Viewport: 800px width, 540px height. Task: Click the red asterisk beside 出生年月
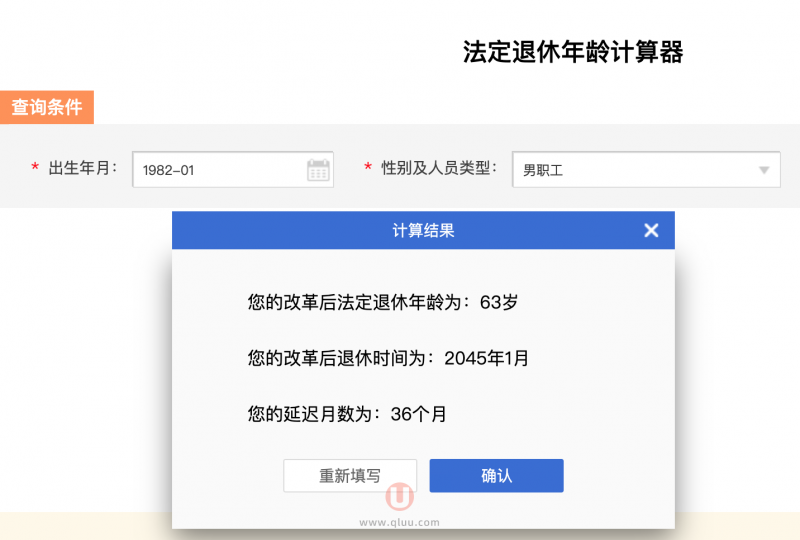point(35,169)
